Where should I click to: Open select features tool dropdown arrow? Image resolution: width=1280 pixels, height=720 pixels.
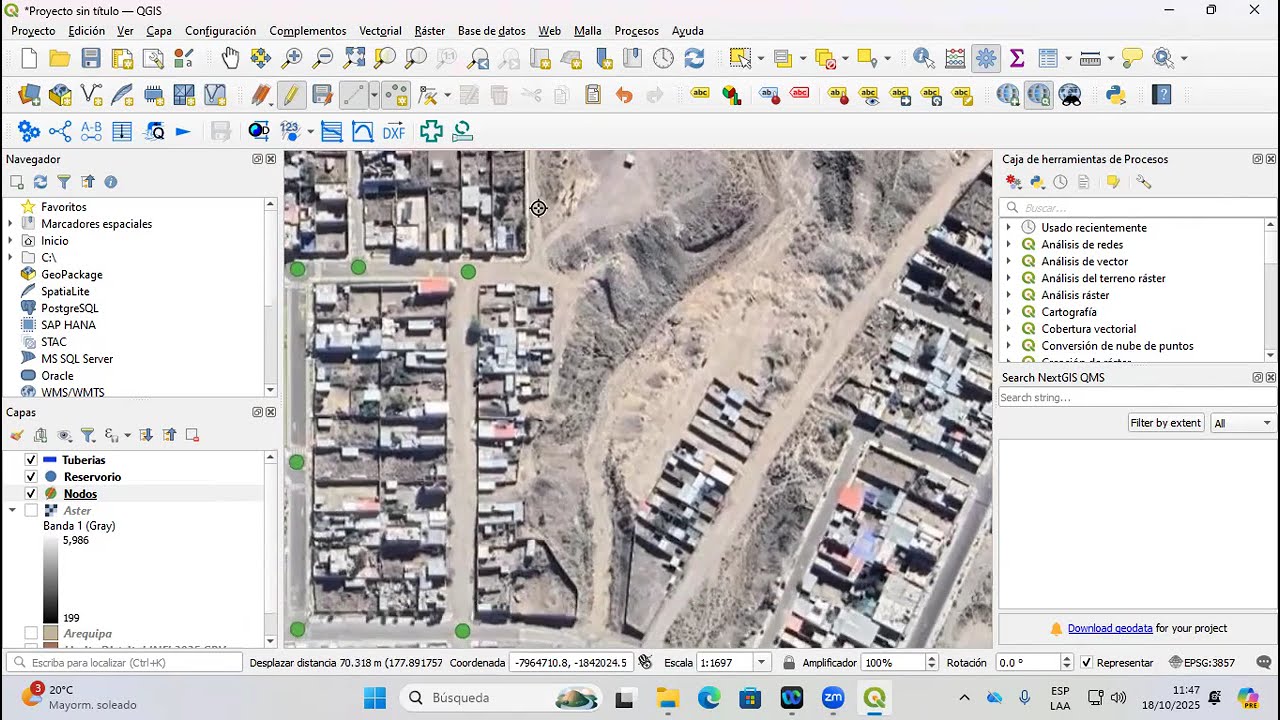[761, 58]
